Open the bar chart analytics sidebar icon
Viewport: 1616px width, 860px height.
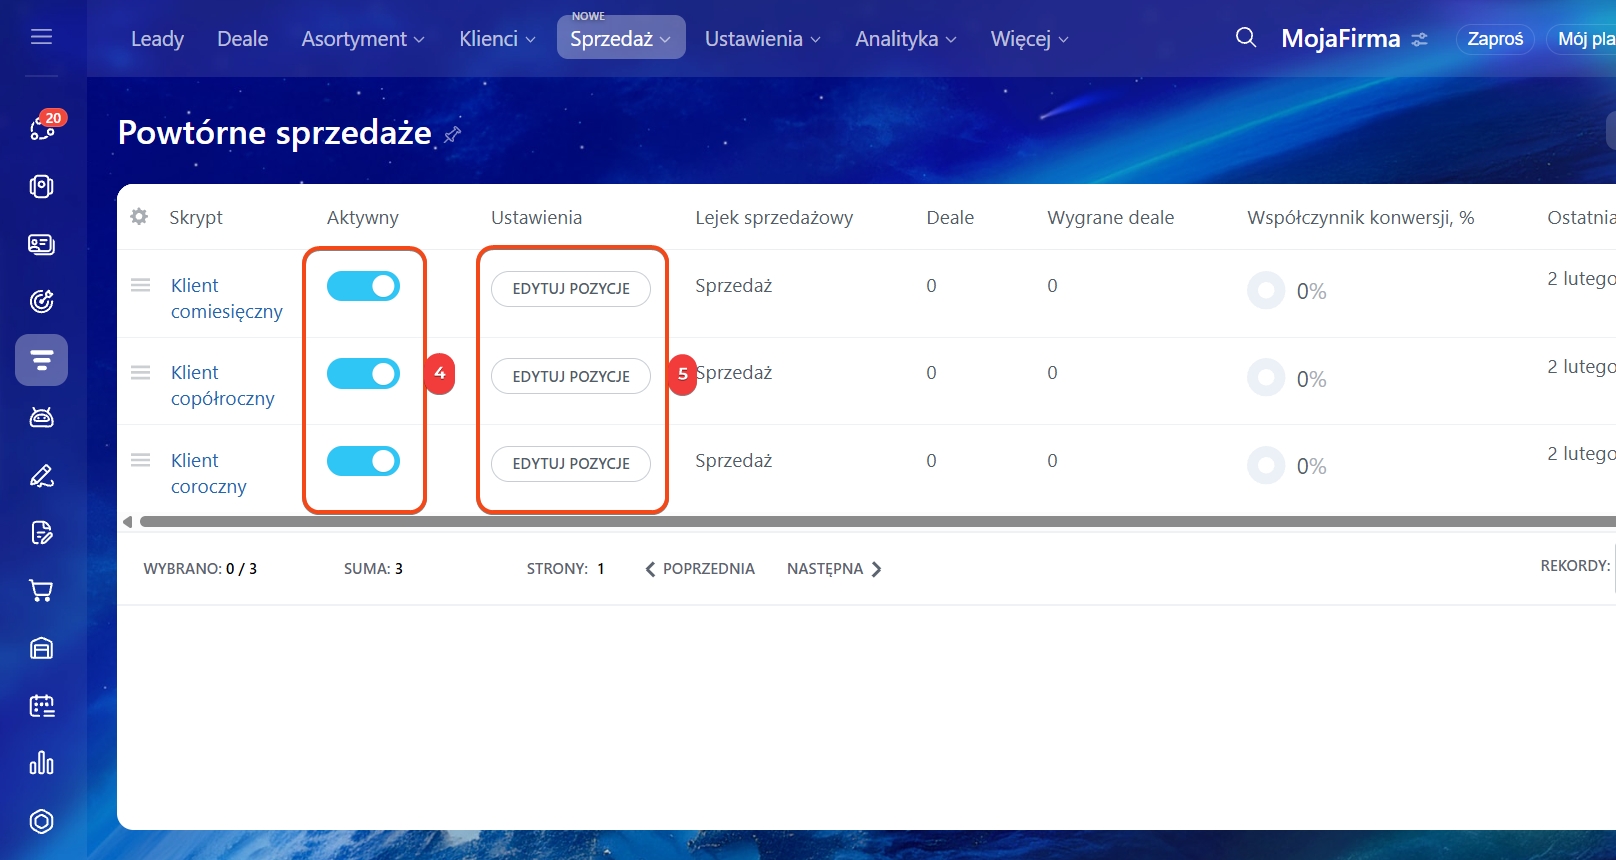41,764
